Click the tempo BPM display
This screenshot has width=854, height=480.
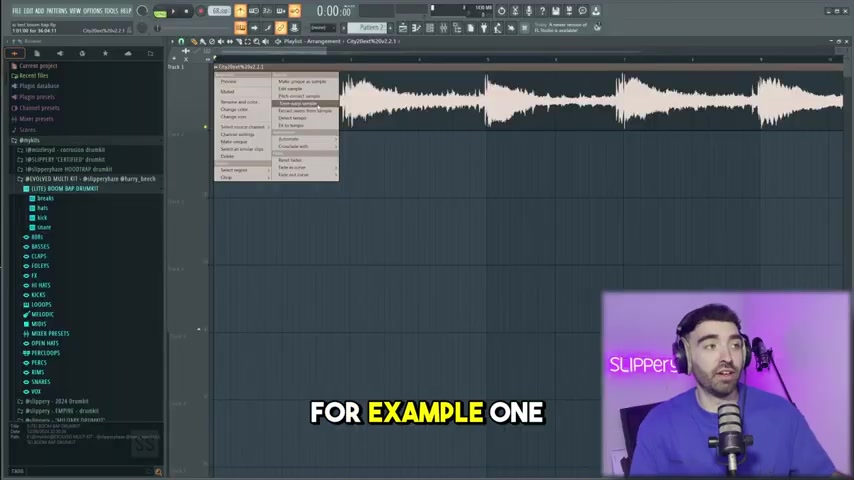point(219,11)
